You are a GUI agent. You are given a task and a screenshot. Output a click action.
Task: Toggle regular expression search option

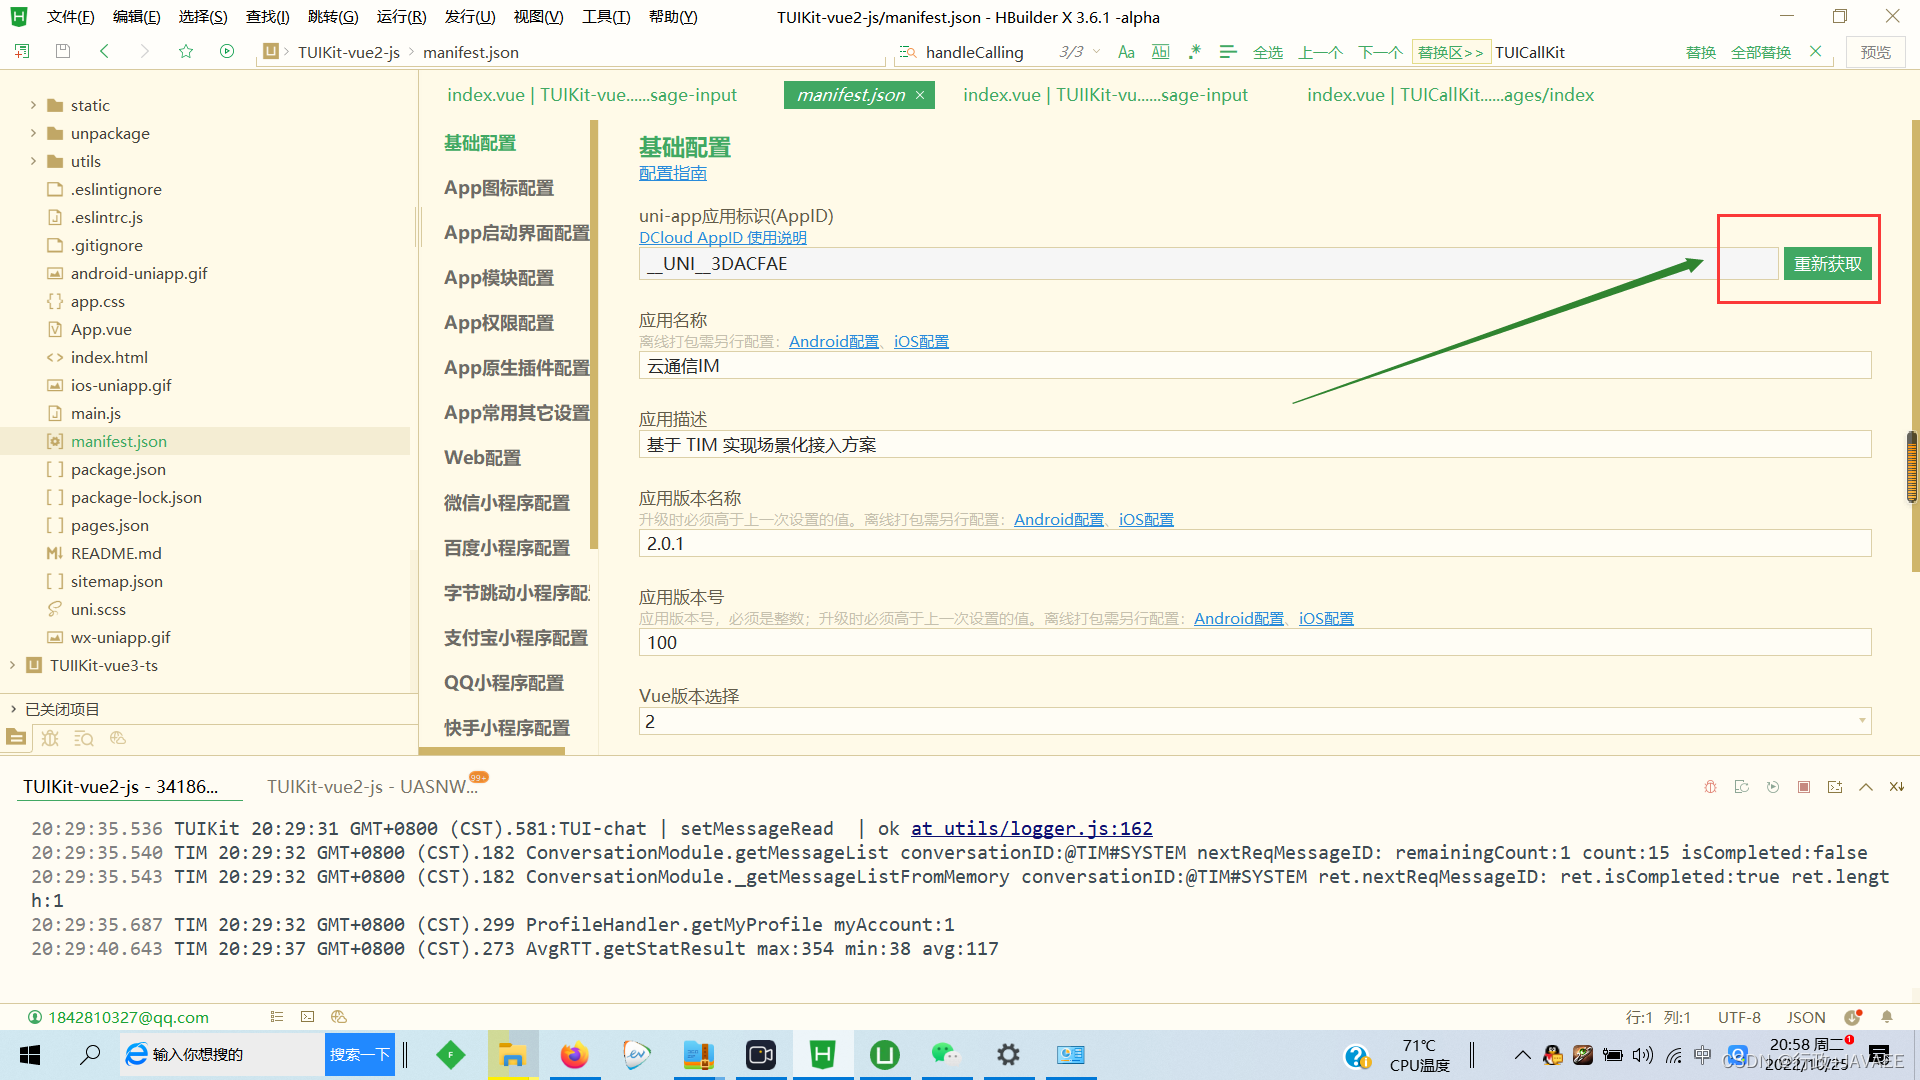click(x=1194, y=52)
